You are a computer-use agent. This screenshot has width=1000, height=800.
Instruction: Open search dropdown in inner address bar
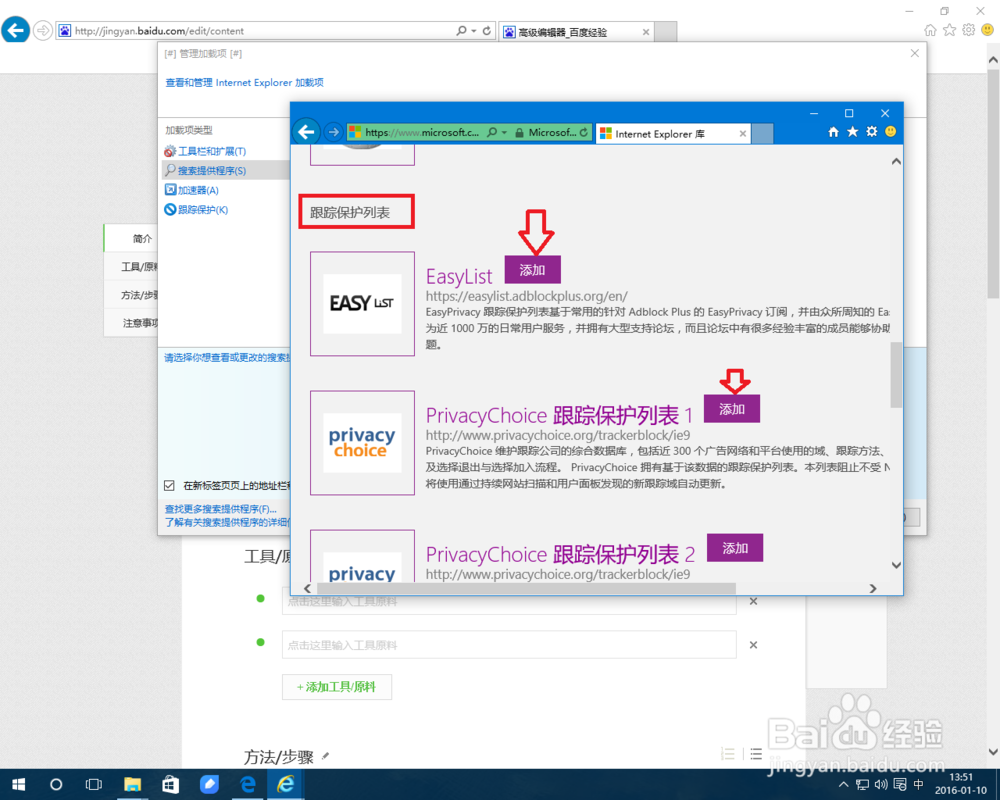[504, 133]
